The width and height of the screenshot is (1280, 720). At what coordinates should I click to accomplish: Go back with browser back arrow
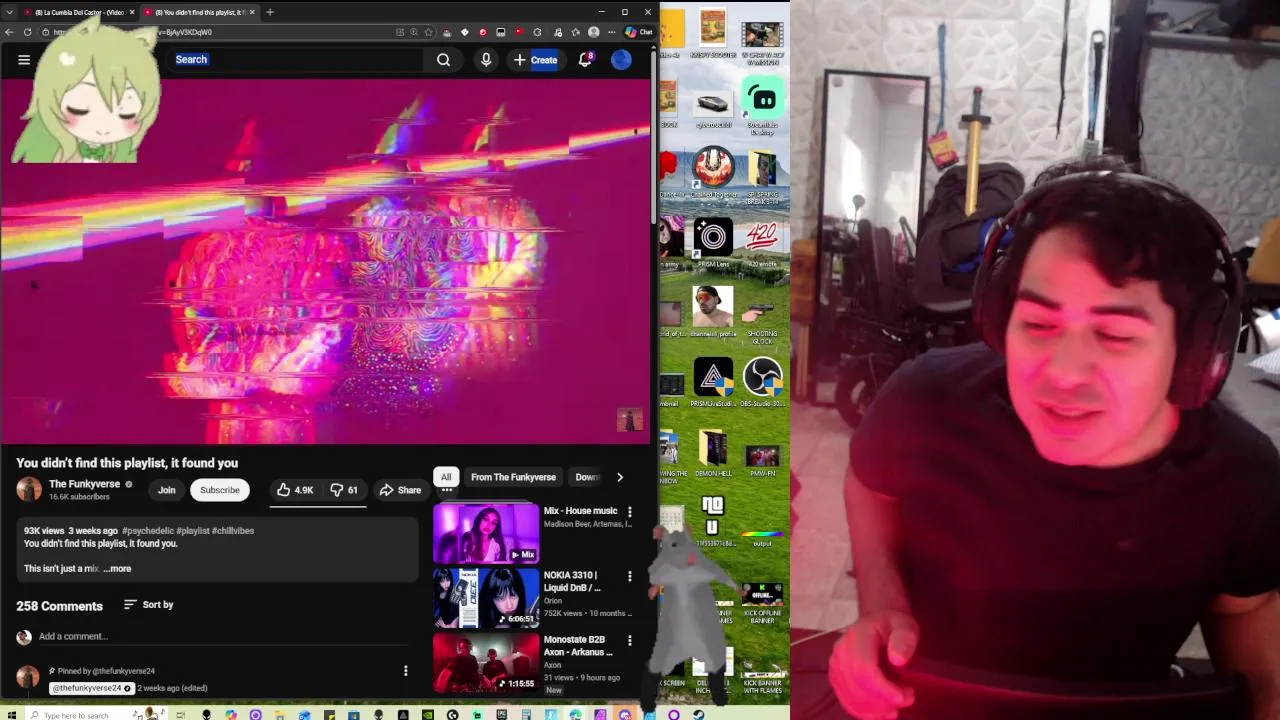(x=9, y=32)
